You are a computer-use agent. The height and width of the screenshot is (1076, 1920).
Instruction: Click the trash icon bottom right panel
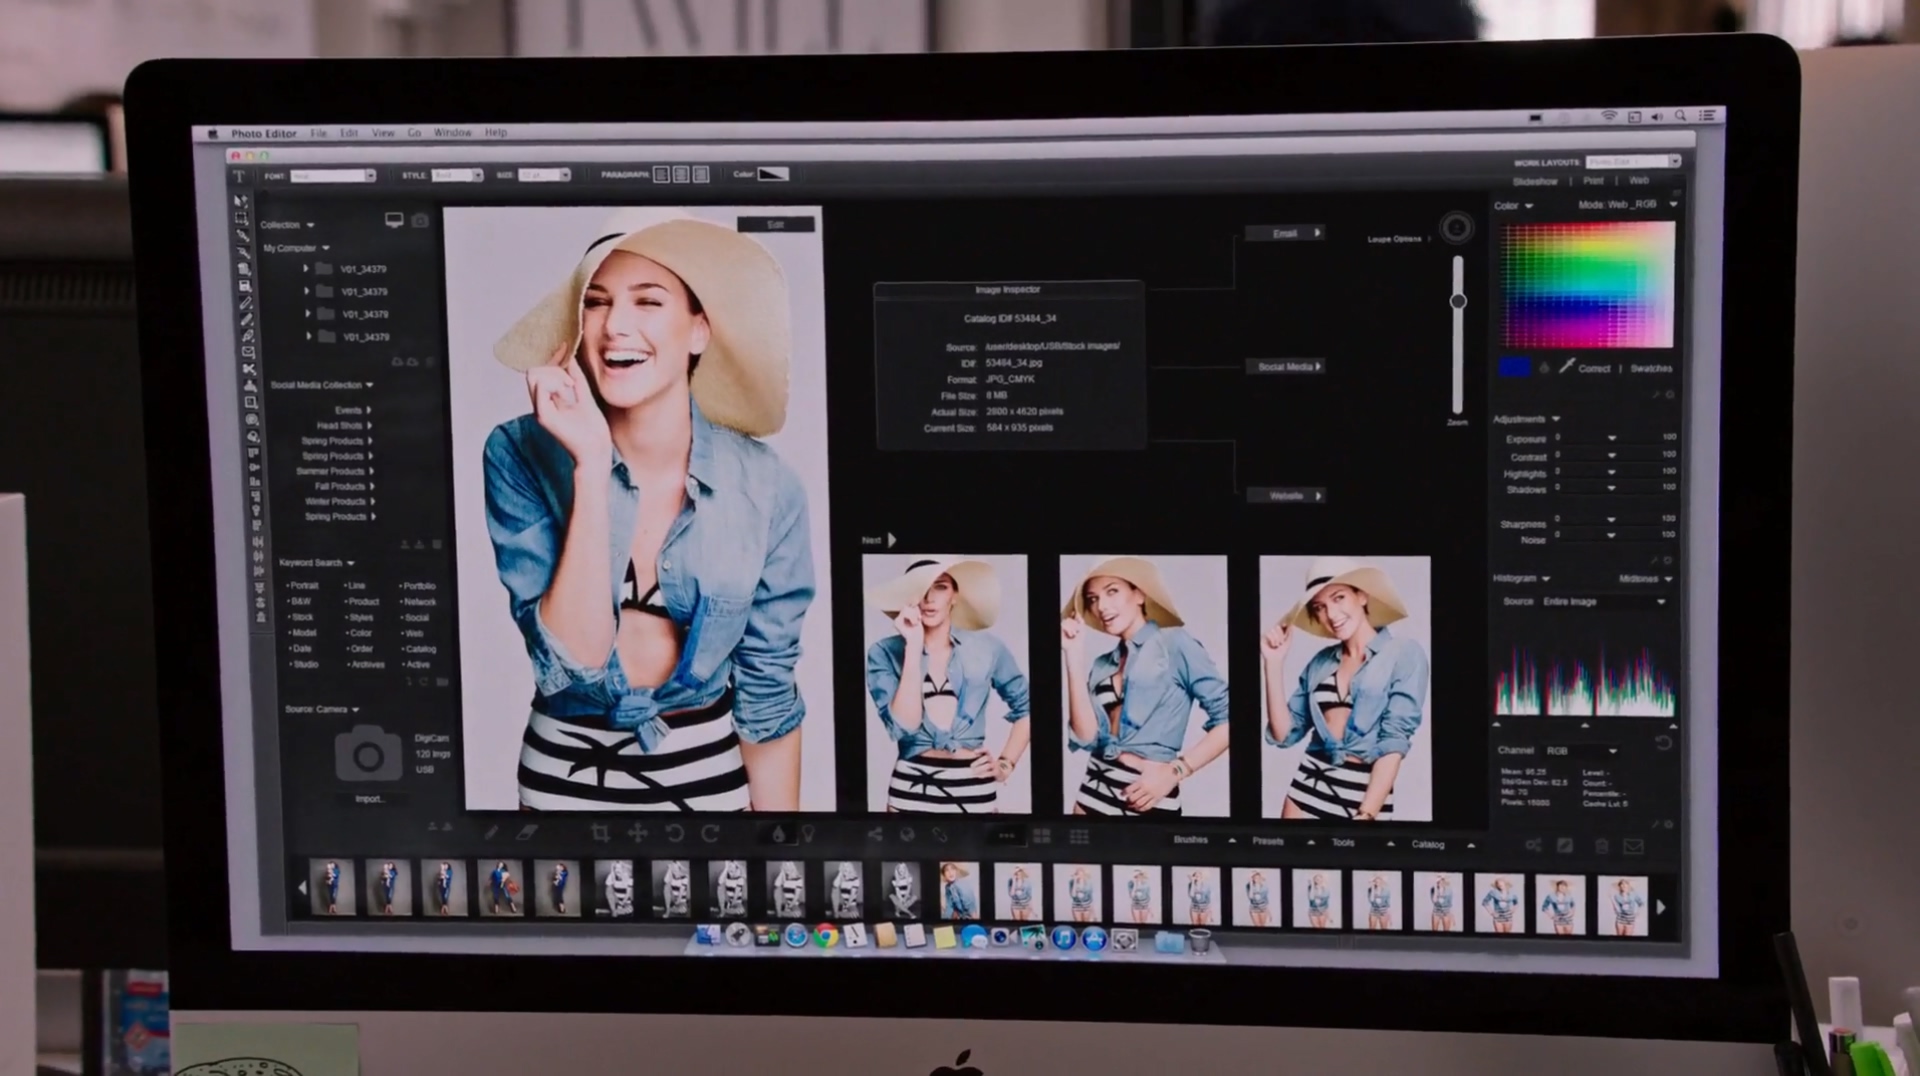(1601, 846)
